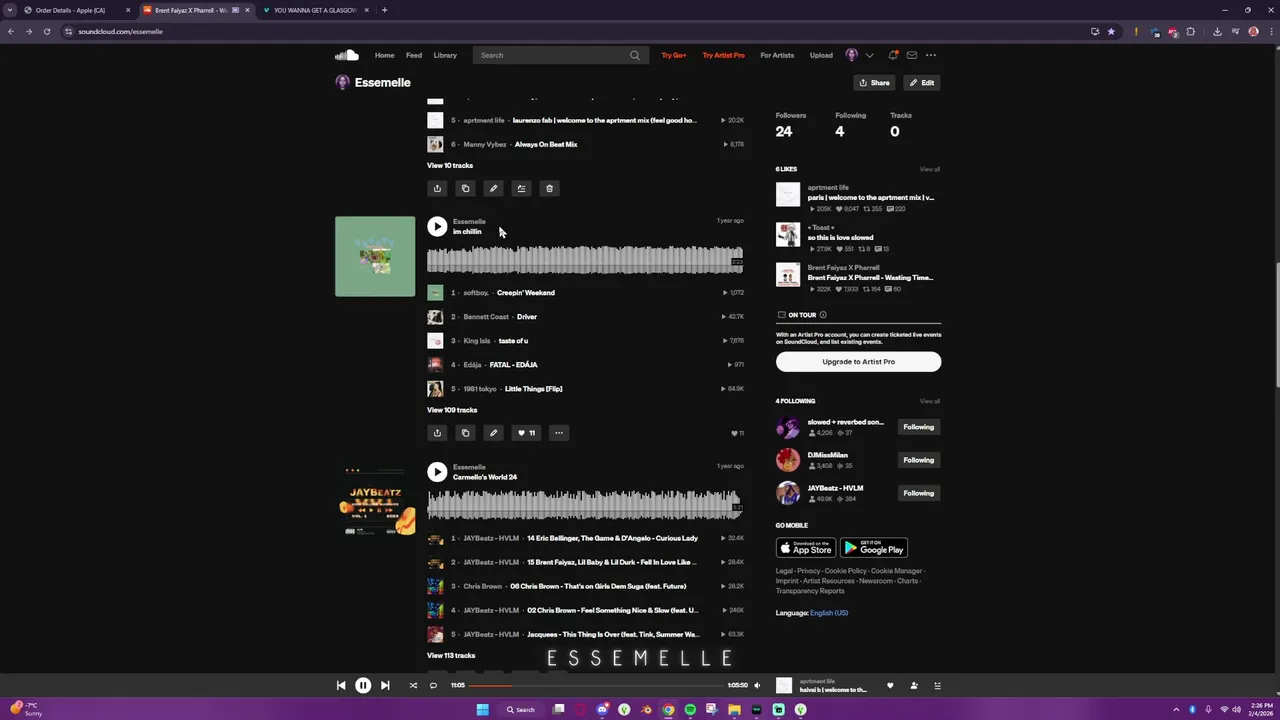Viewport: 1280px width, 720px height.
Task: Switch to the Order Details - Apple tab
Action: (76, 10)
